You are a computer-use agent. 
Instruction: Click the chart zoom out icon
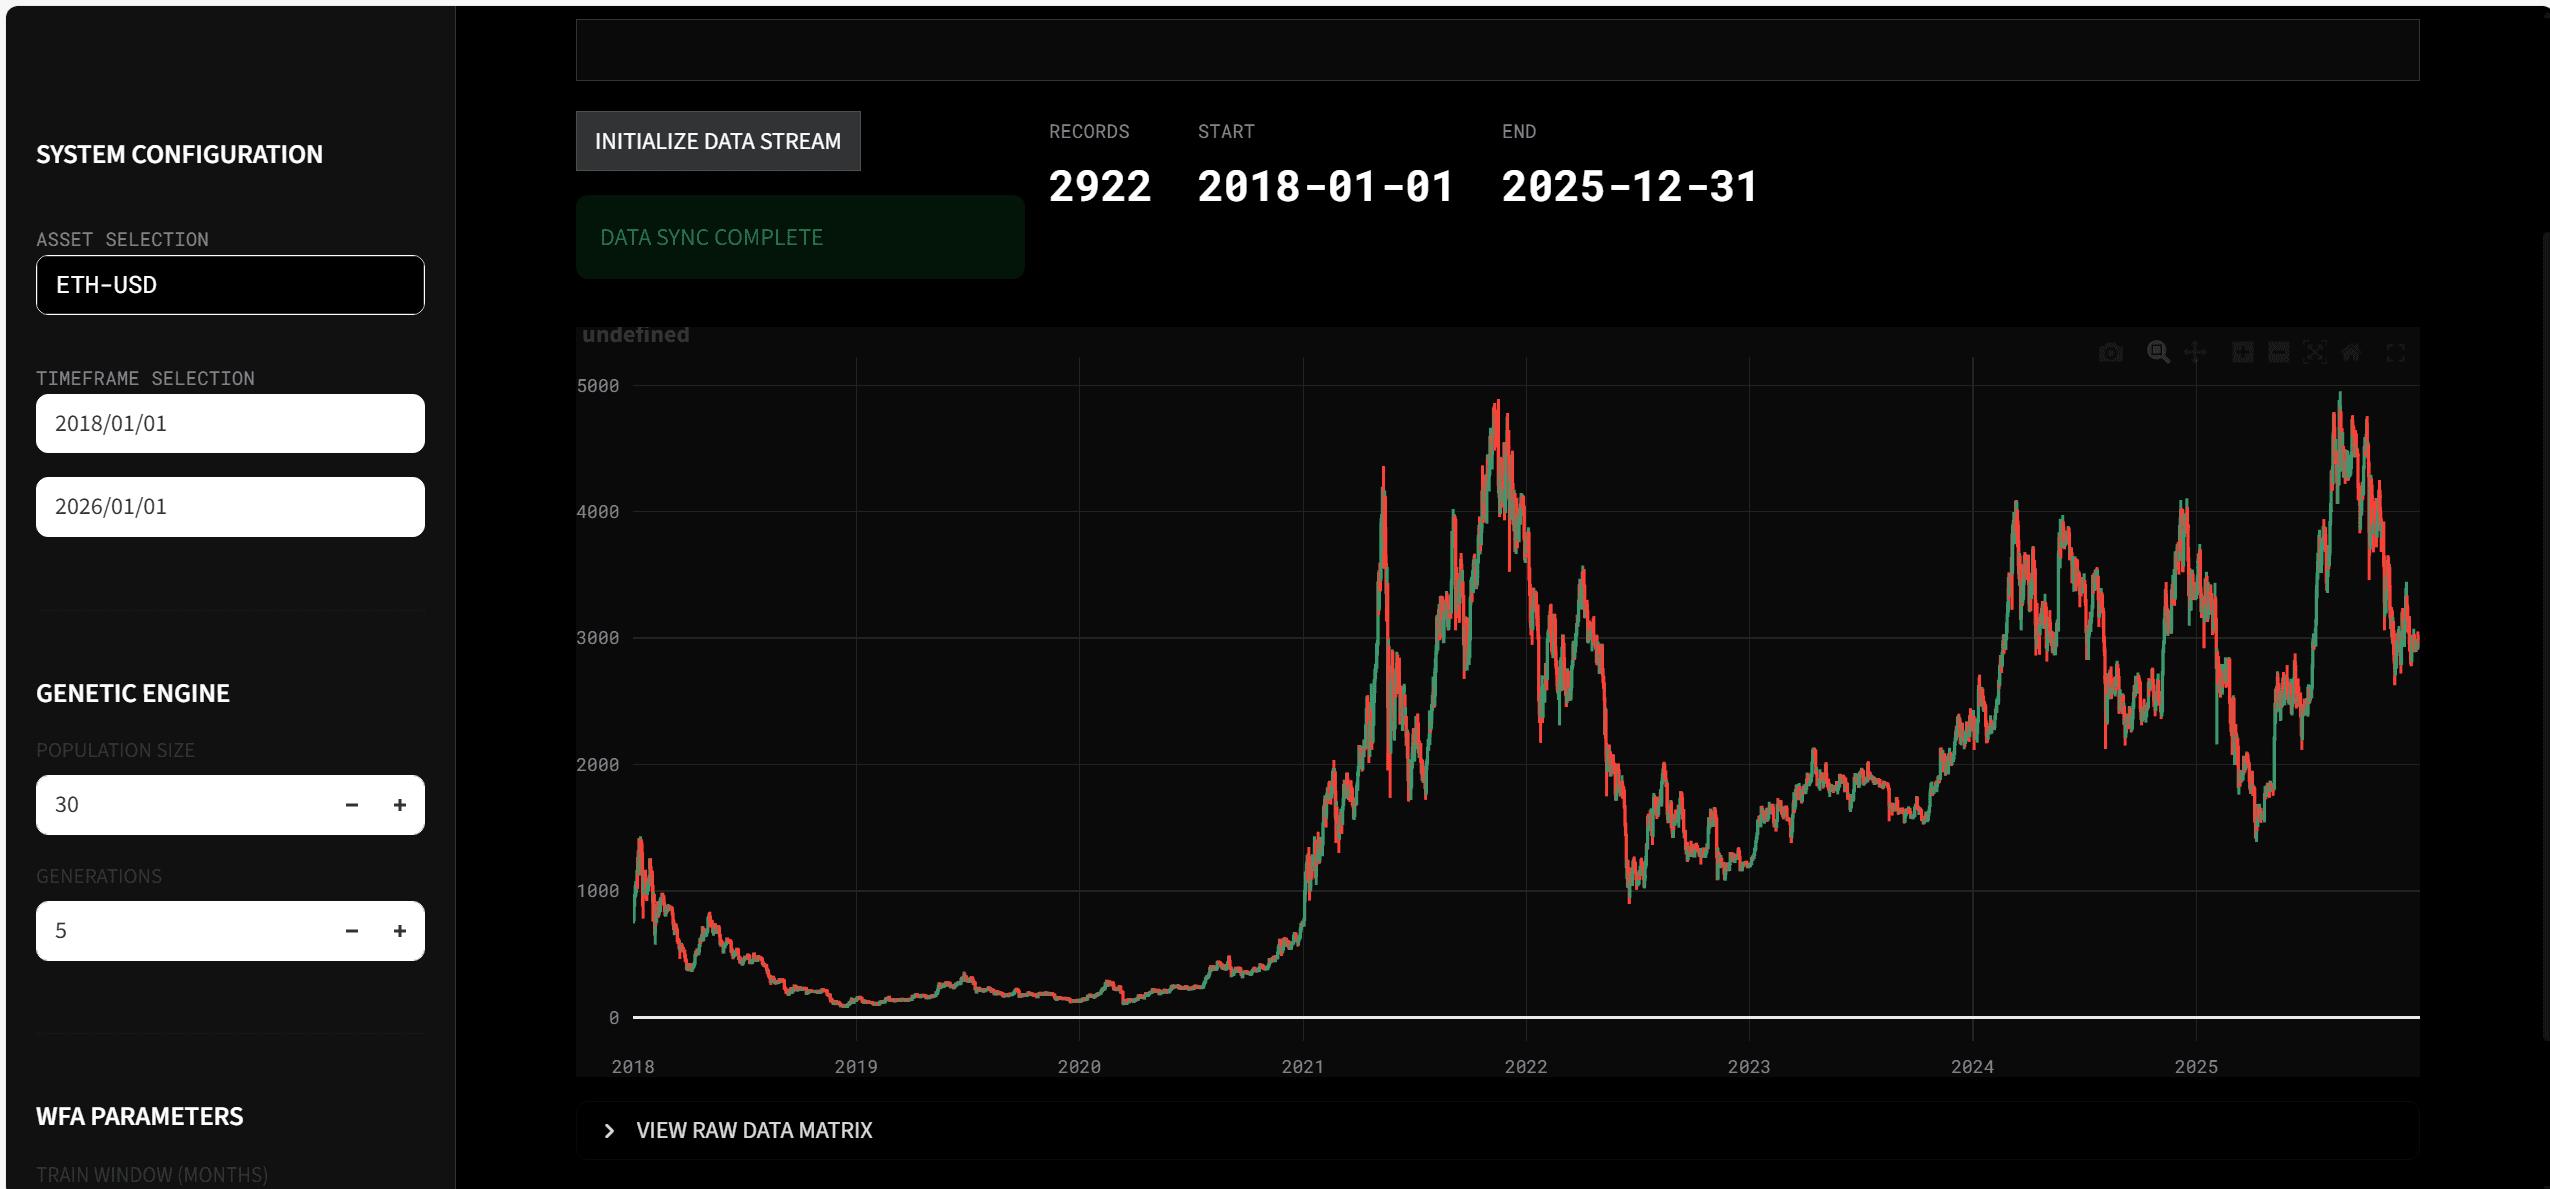pyautogui.click(x=2278, y=353)
